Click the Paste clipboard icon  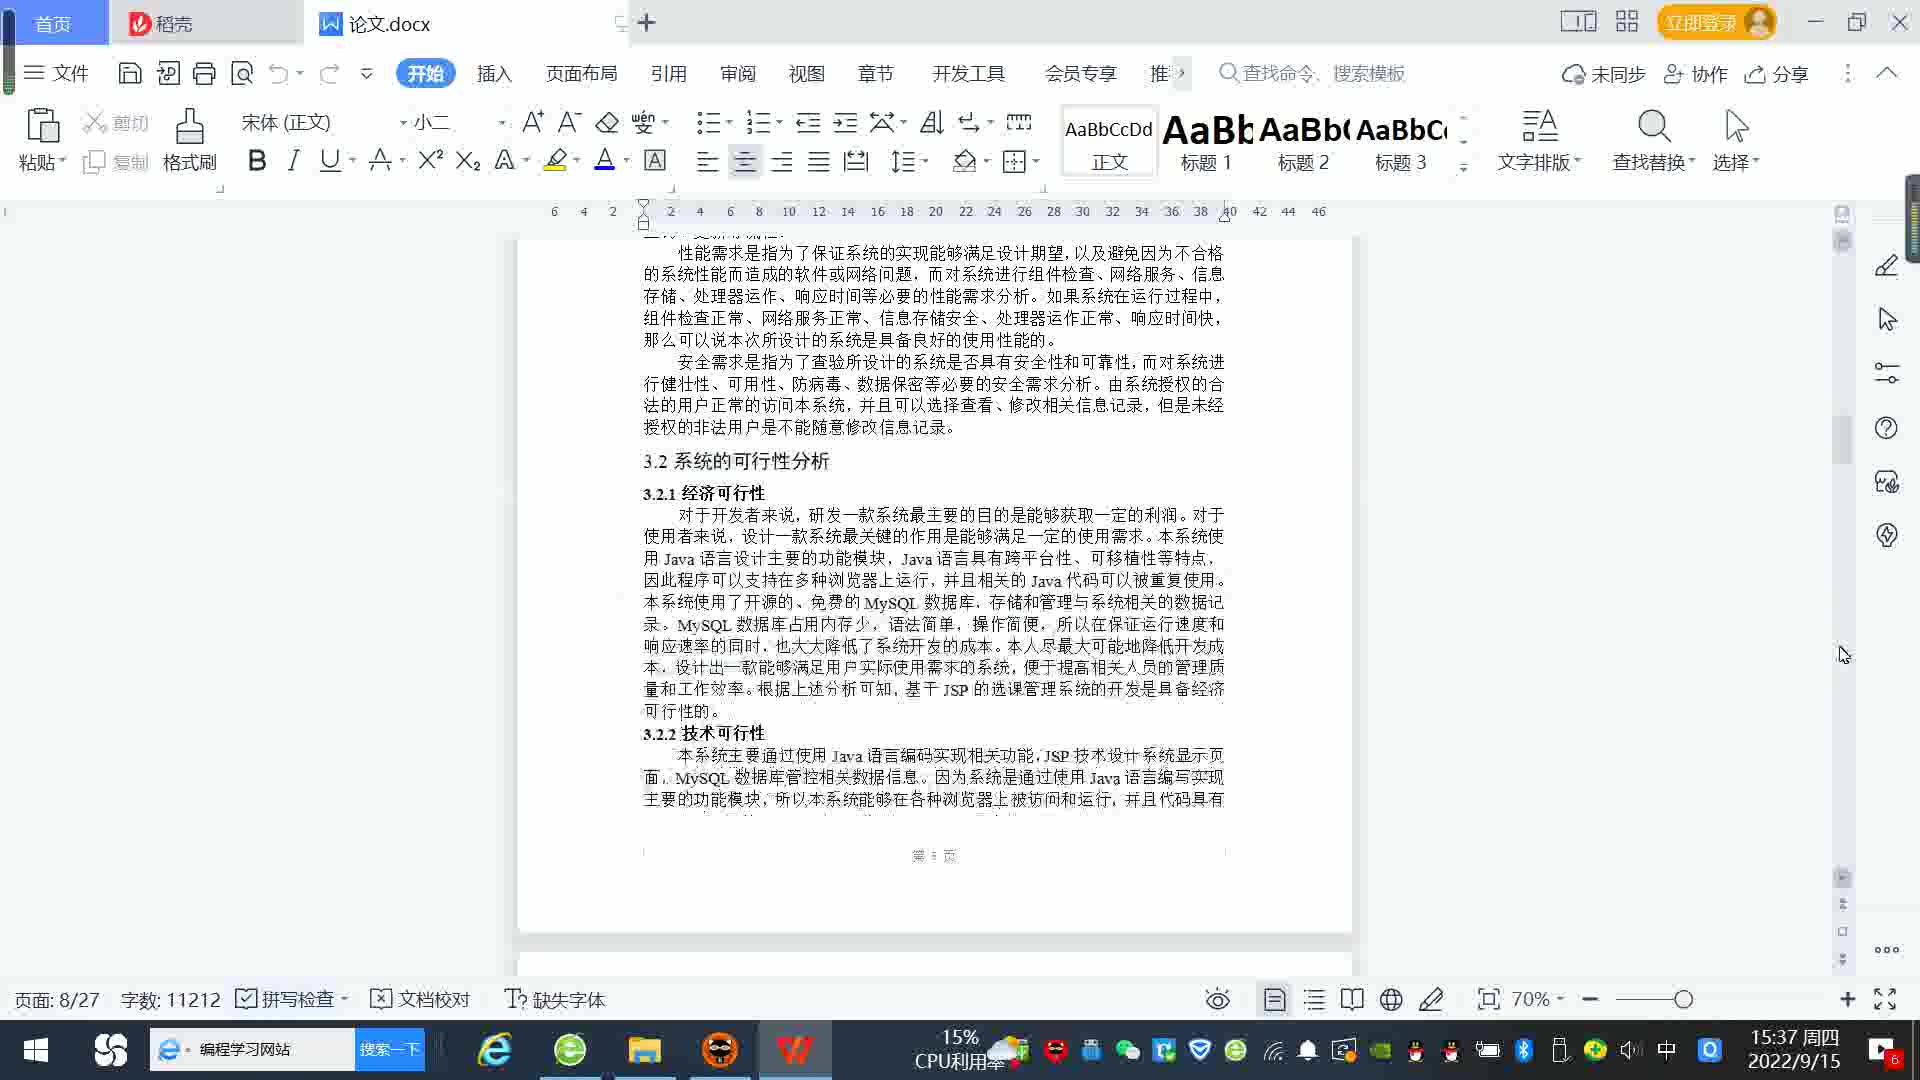(42, 126)
